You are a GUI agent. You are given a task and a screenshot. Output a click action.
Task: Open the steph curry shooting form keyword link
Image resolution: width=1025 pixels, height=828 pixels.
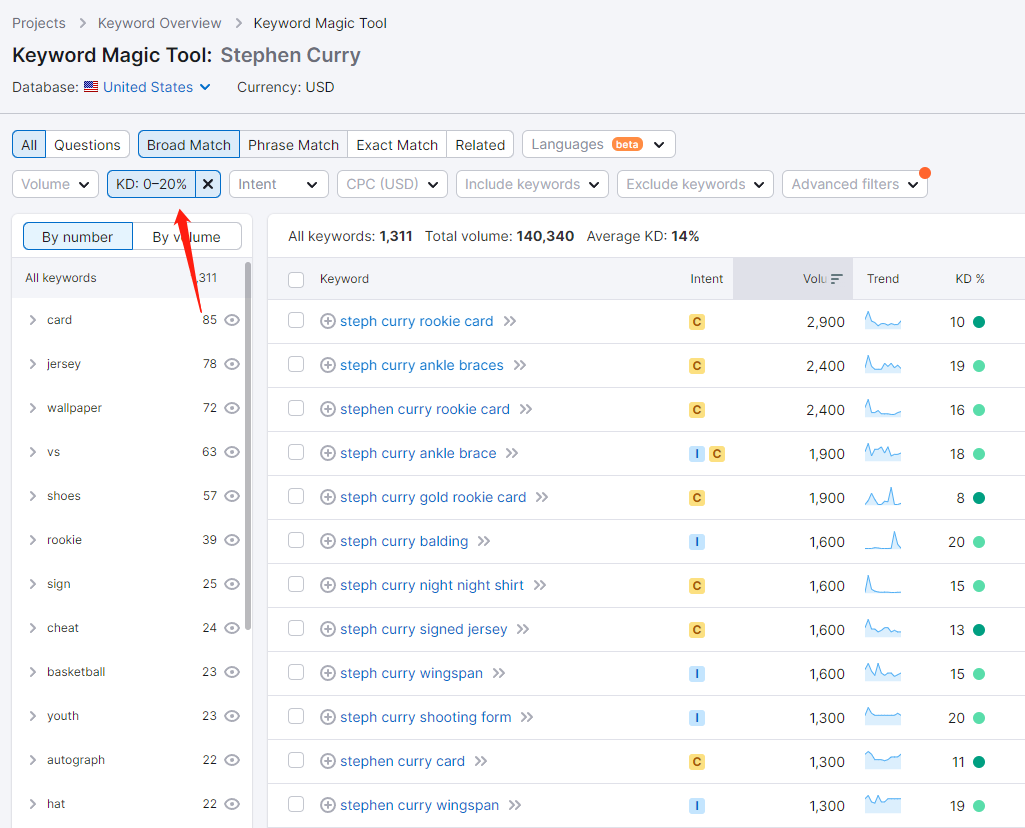point(425,717)
